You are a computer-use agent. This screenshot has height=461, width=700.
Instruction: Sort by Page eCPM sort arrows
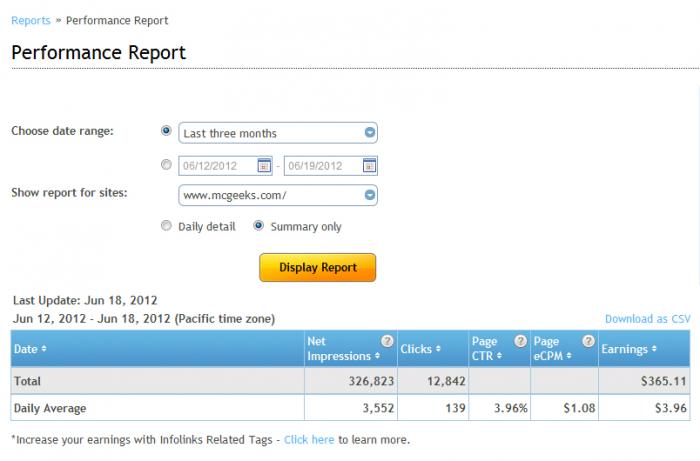pyautogui.click(x=568, y=356)
